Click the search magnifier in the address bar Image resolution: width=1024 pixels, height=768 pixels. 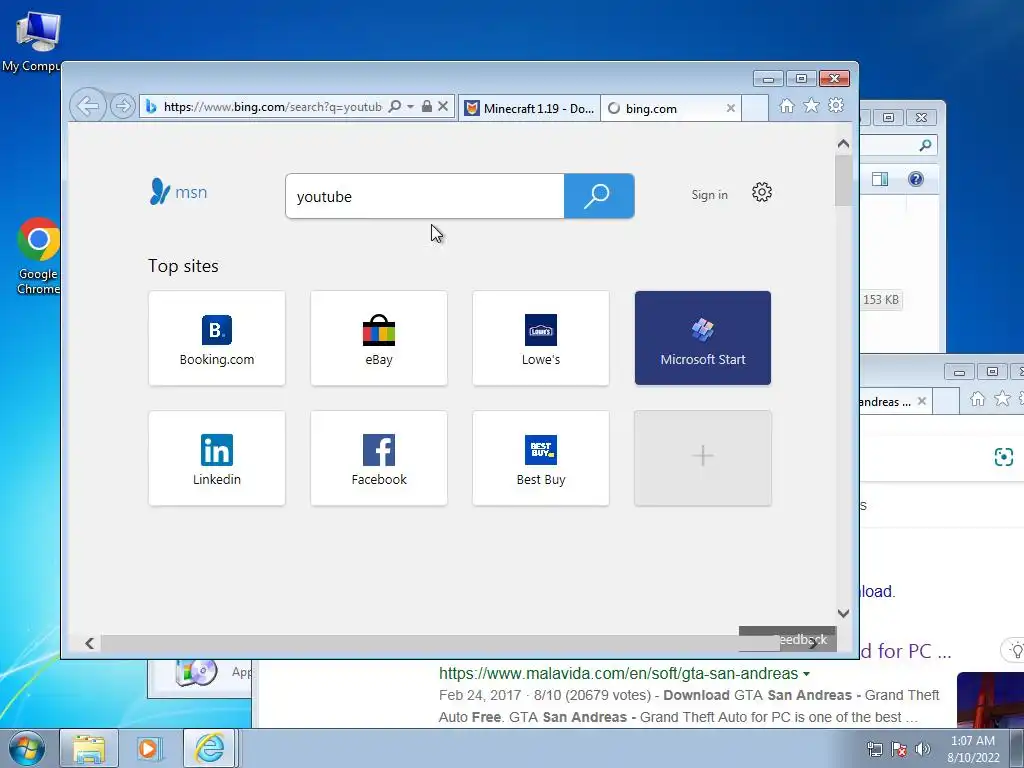click(x=395, y=106)
